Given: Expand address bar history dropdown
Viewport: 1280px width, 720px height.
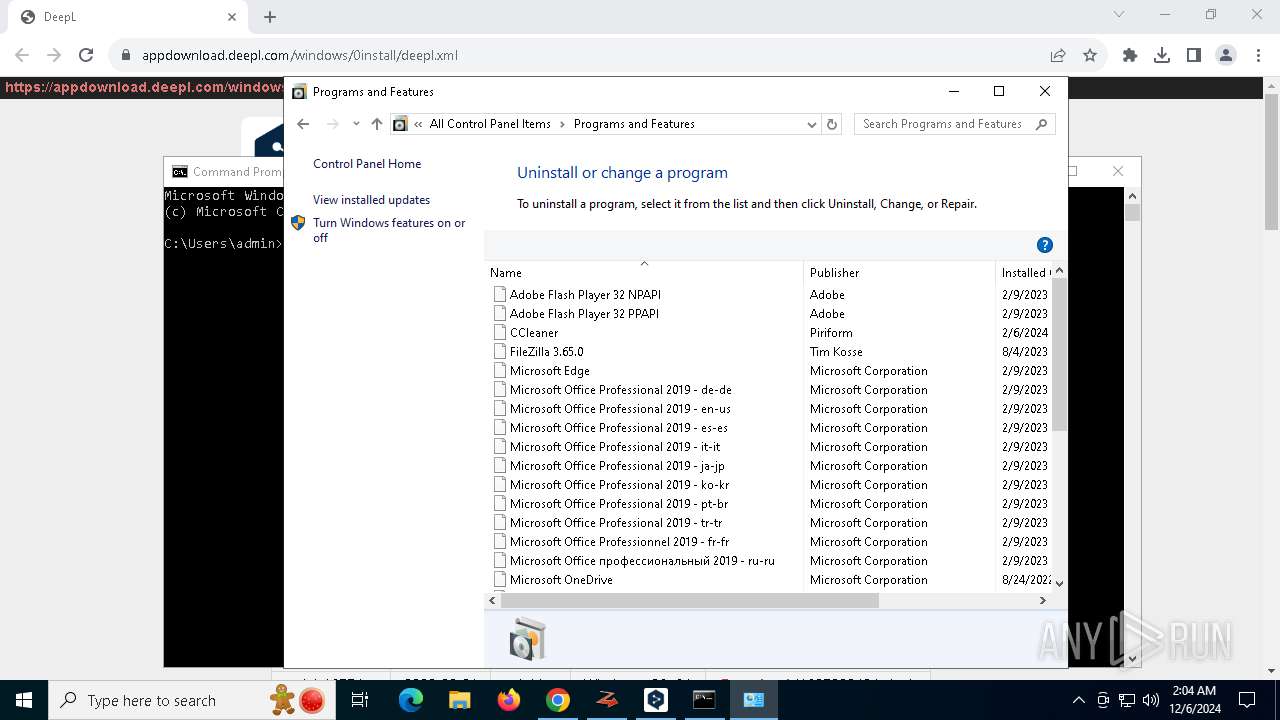Looking at the screenshot, I should [x=812, y=124].
